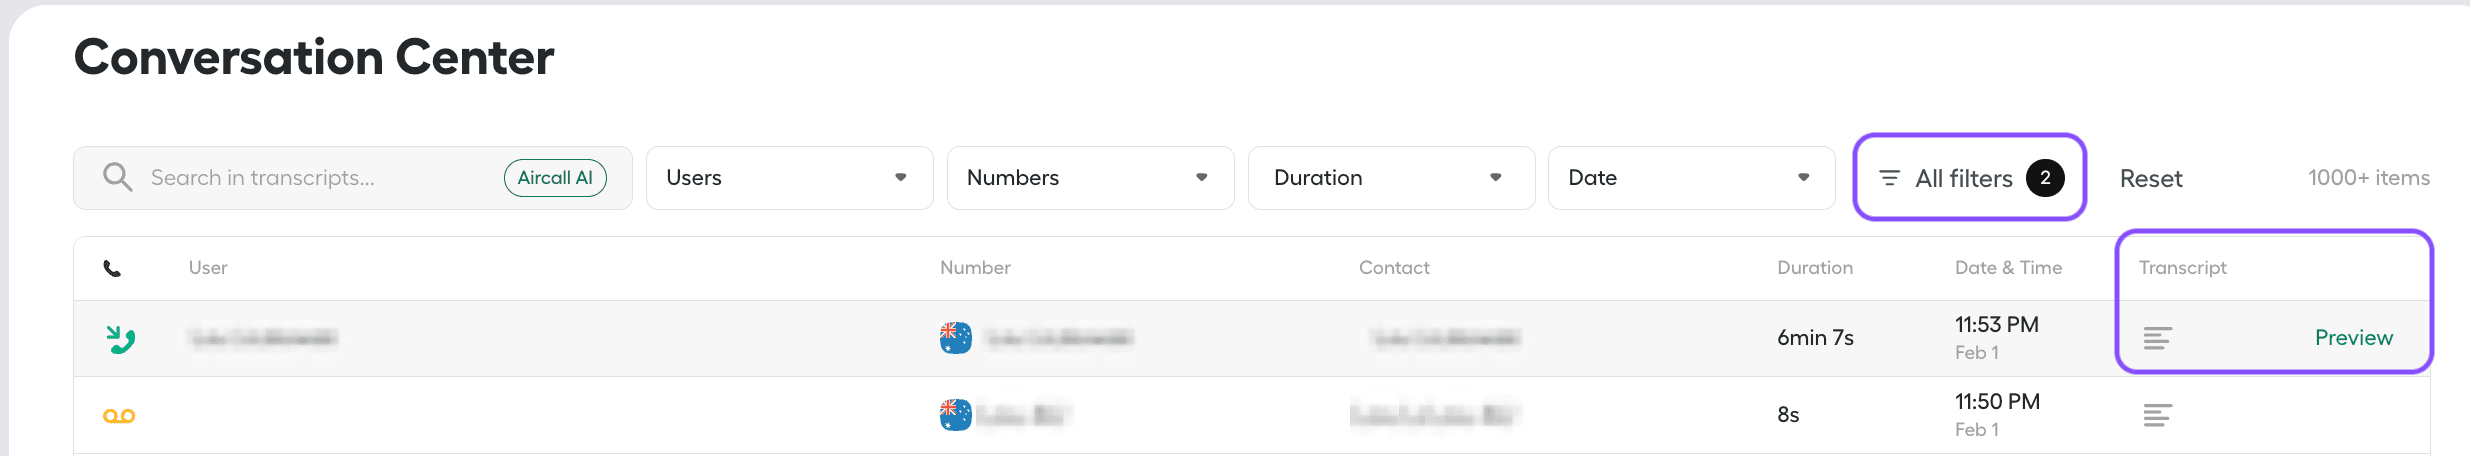Viewport: 2470px width, 456px height.
Task: Click the filter lines icon in All filters
Action: [1889, 178]
